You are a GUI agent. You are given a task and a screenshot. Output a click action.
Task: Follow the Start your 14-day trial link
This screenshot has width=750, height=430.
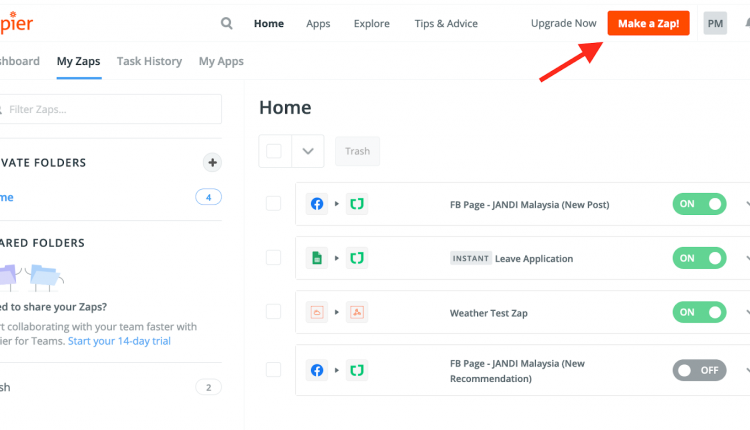click(x=119, y=341)
